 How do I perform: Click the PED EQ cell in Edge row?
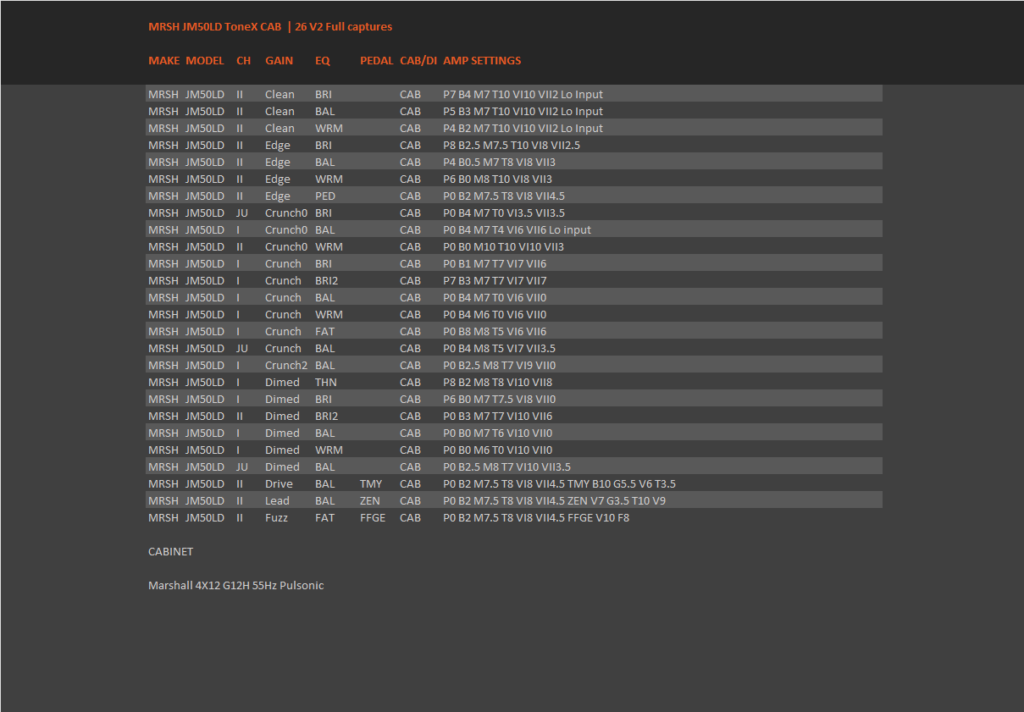point(325,197)
